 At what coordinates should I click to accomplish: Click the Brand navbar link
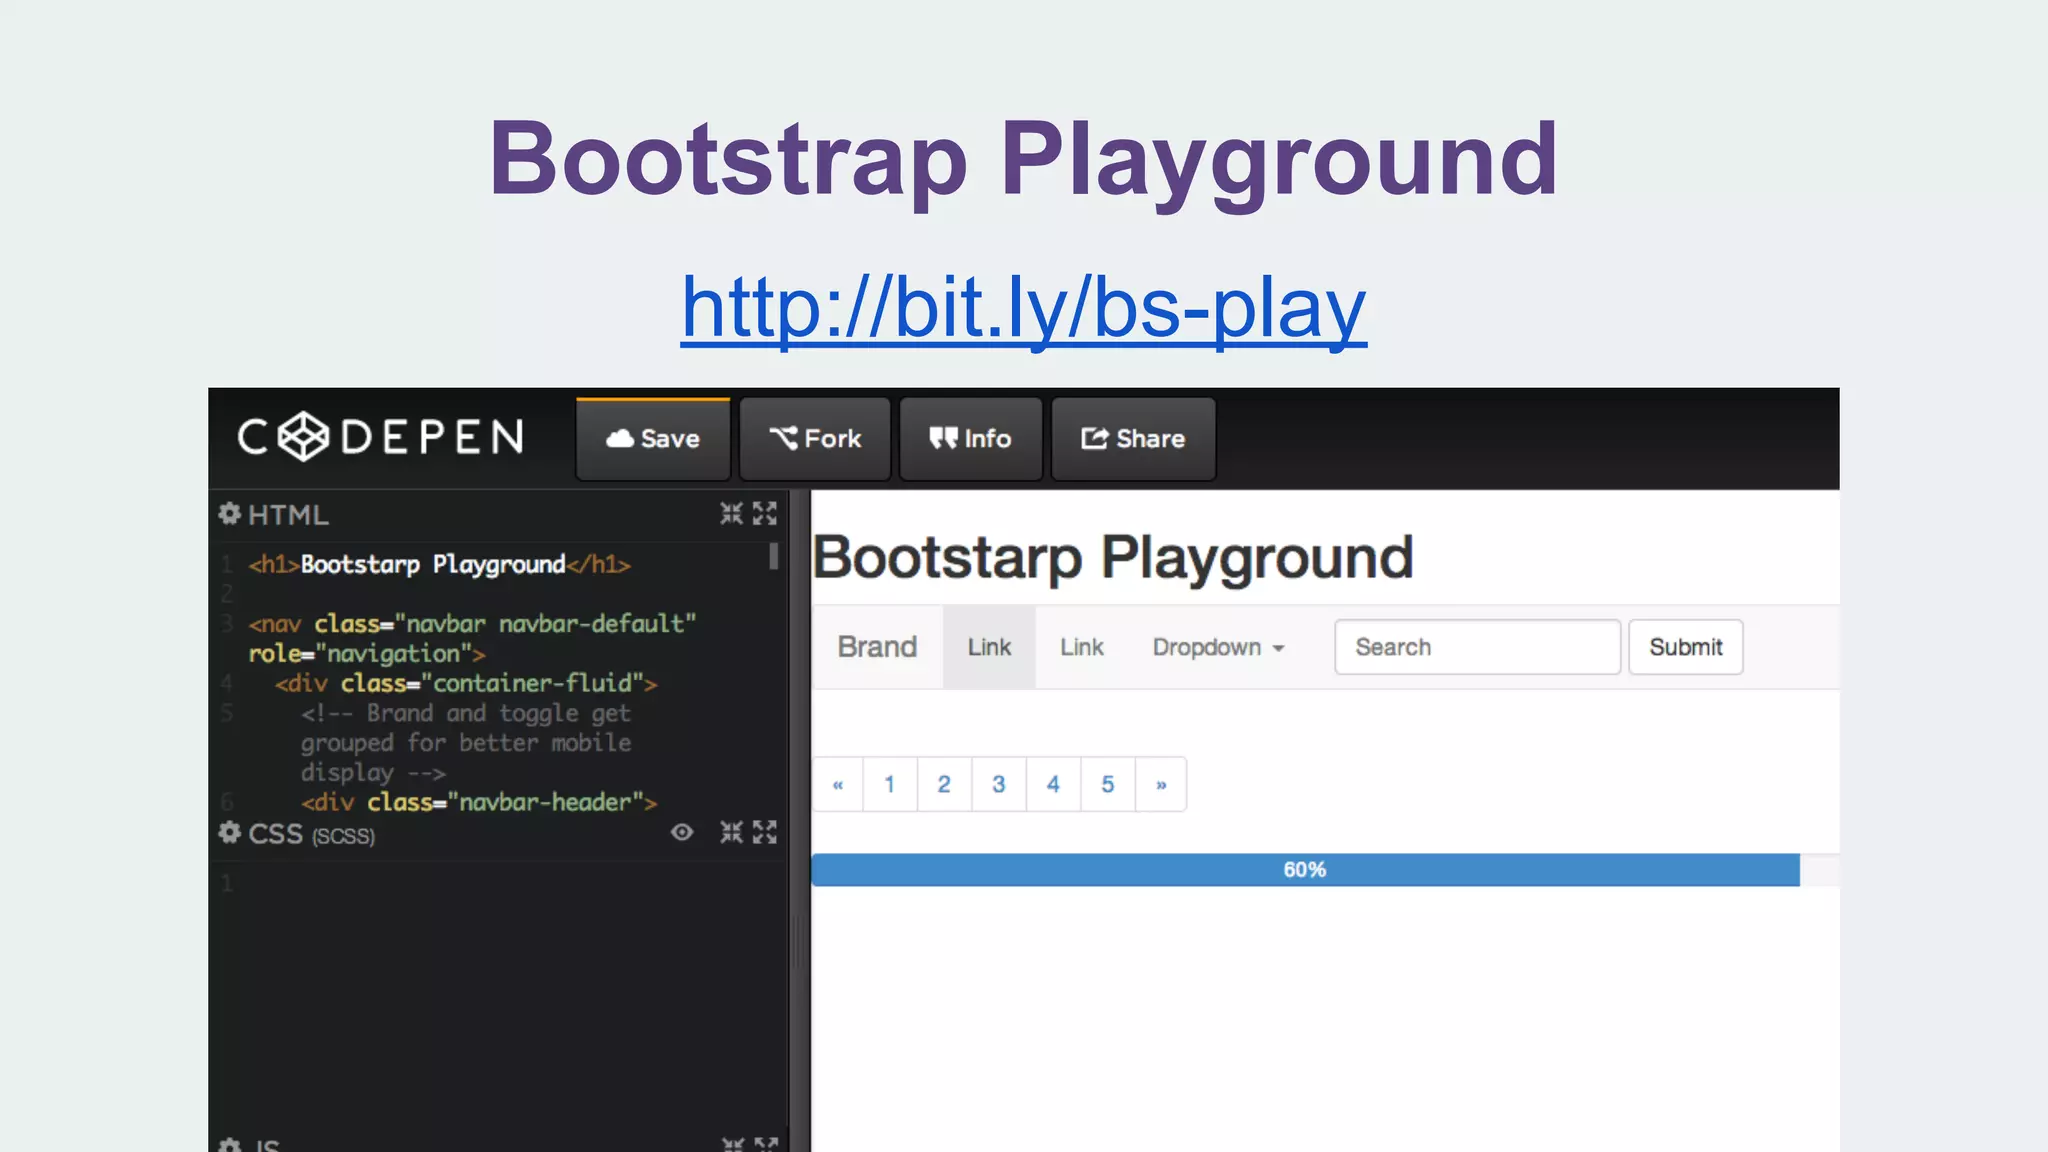[877, 647]
